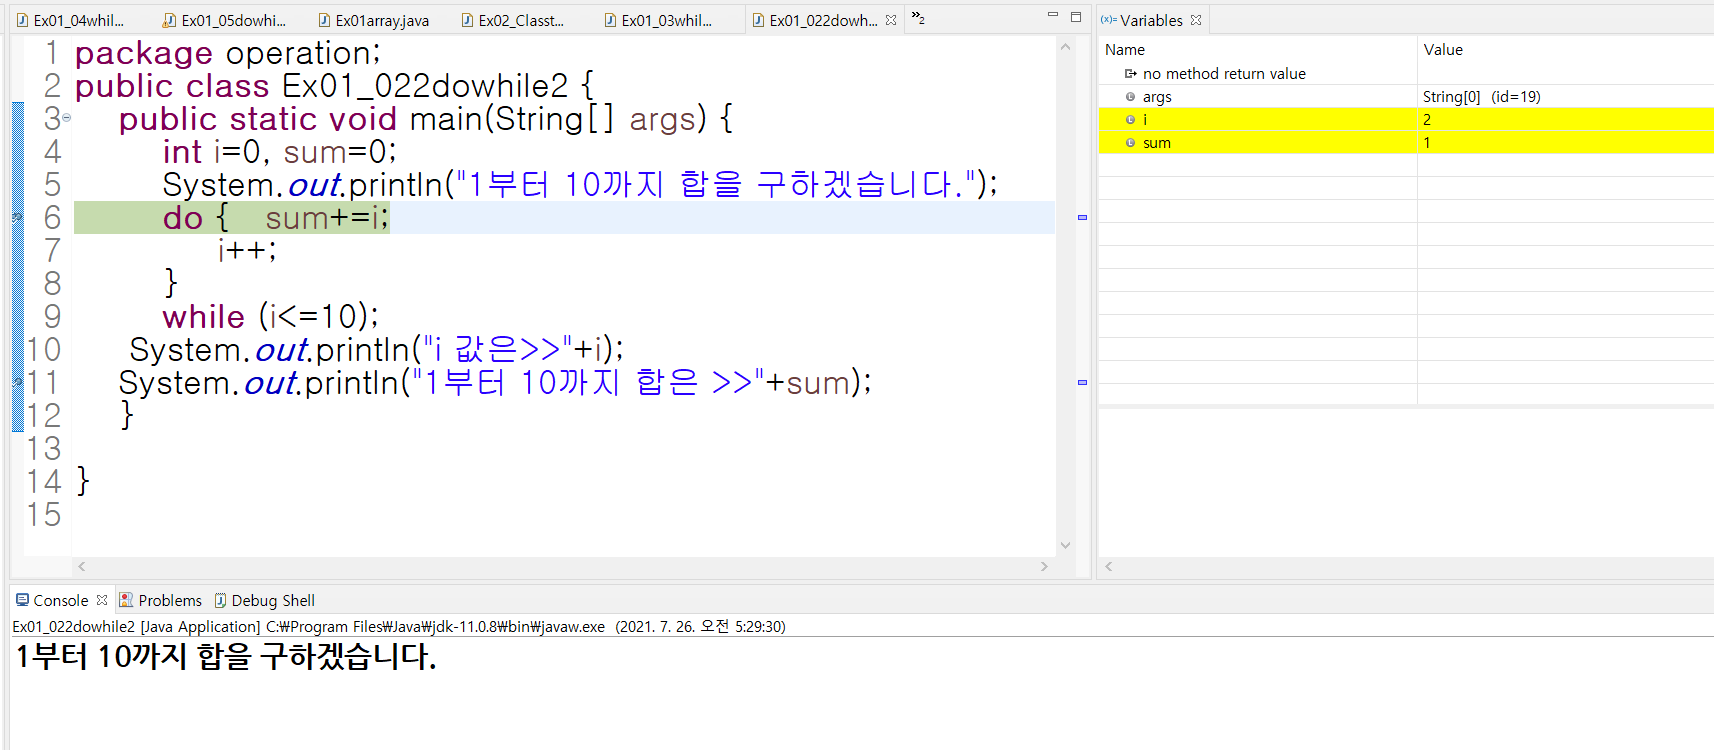This screenshot has height=750, width=1714.
Task: Open the Ex02_Classt... editor tab
Action: 512,20
